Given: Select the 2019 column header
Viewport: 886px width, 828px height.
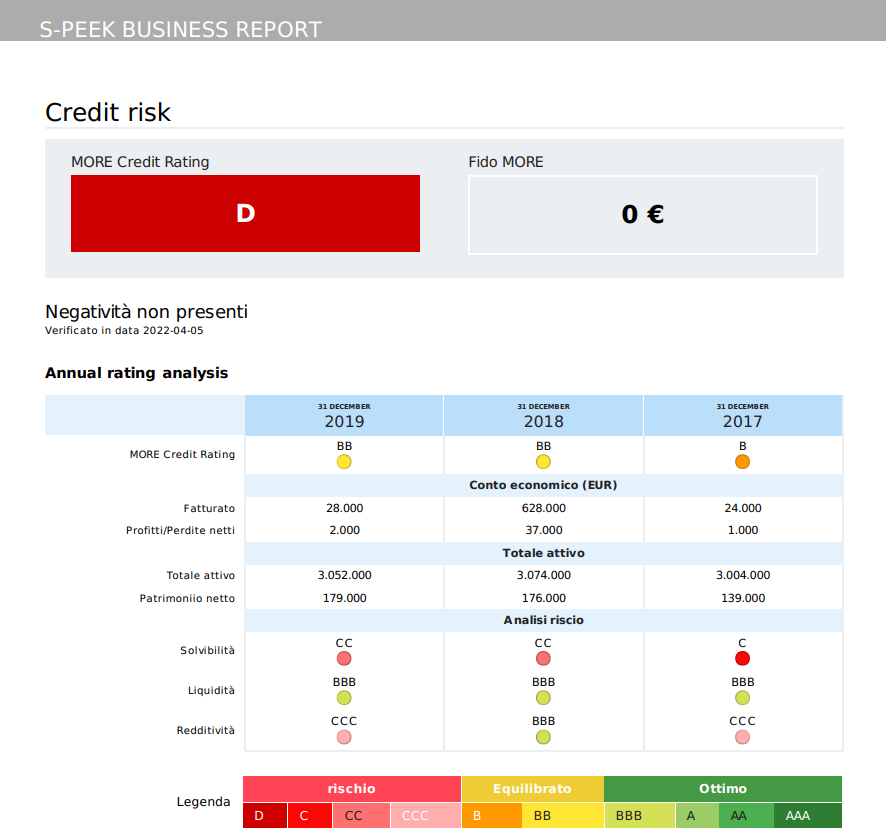Looking at the screenshot, I should [344, 415].
